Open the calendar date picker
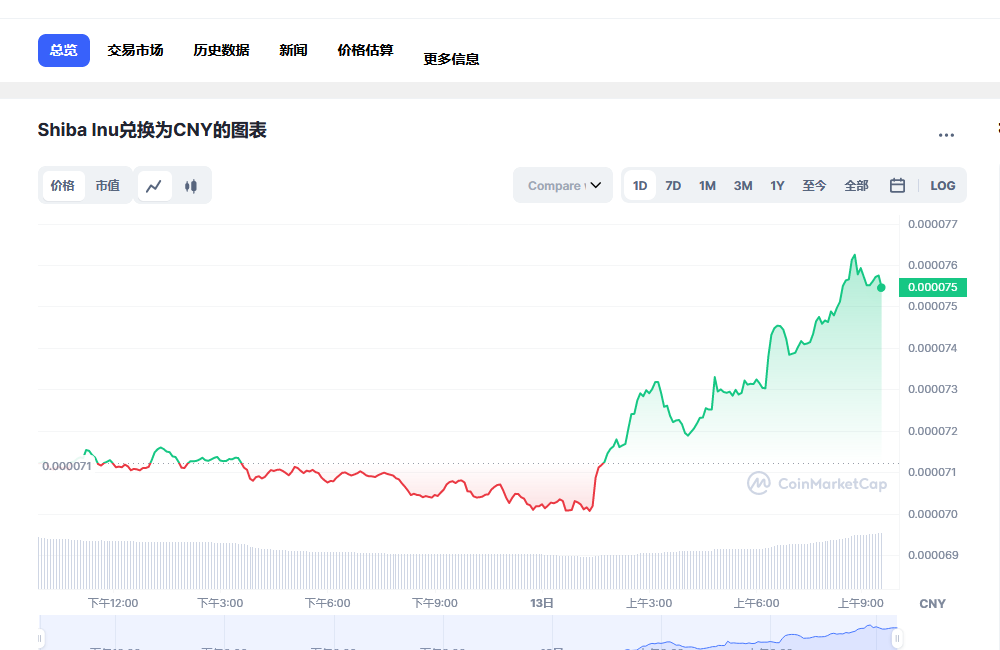 click(x=897, y=185)
